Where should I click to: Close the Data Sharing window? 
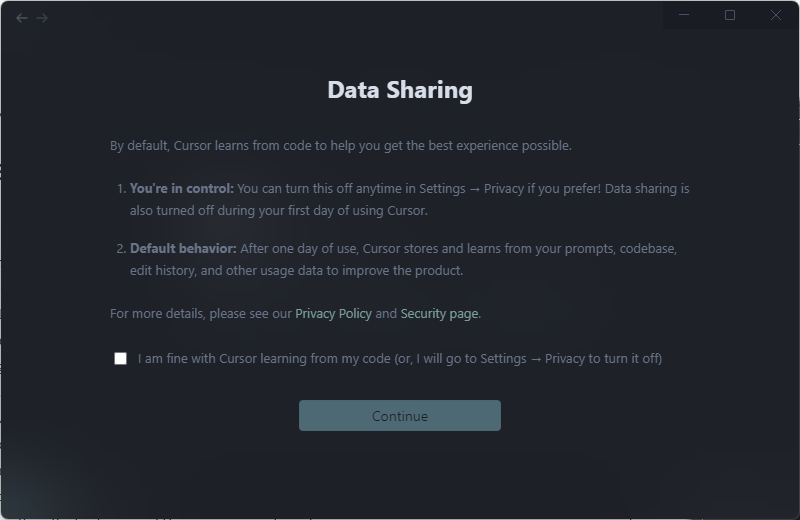(x=776, y=15)
